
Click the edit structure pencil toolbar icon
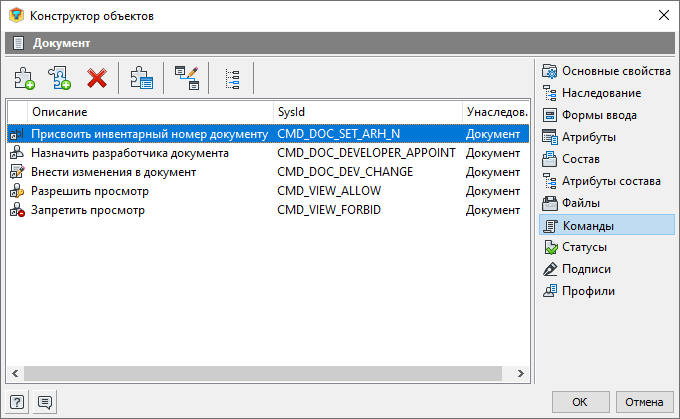coord(187,78)
